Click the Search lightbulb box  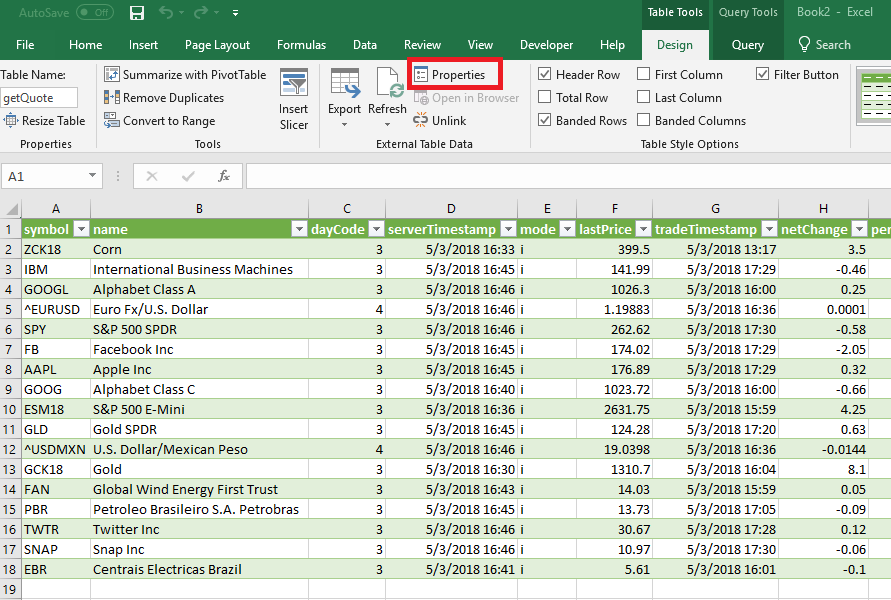tap(825, 45)
